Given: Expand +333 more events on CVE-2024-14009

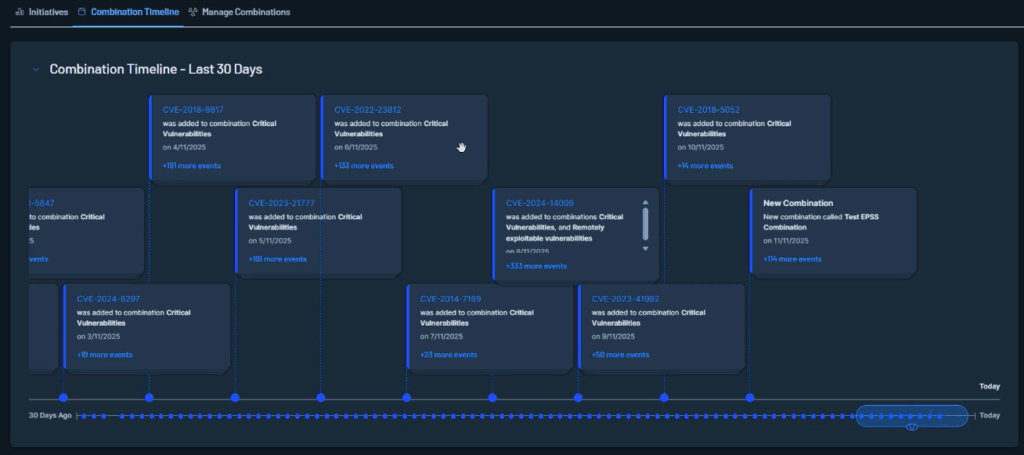Looking at the screenshot, I should (x=536, y=266).
